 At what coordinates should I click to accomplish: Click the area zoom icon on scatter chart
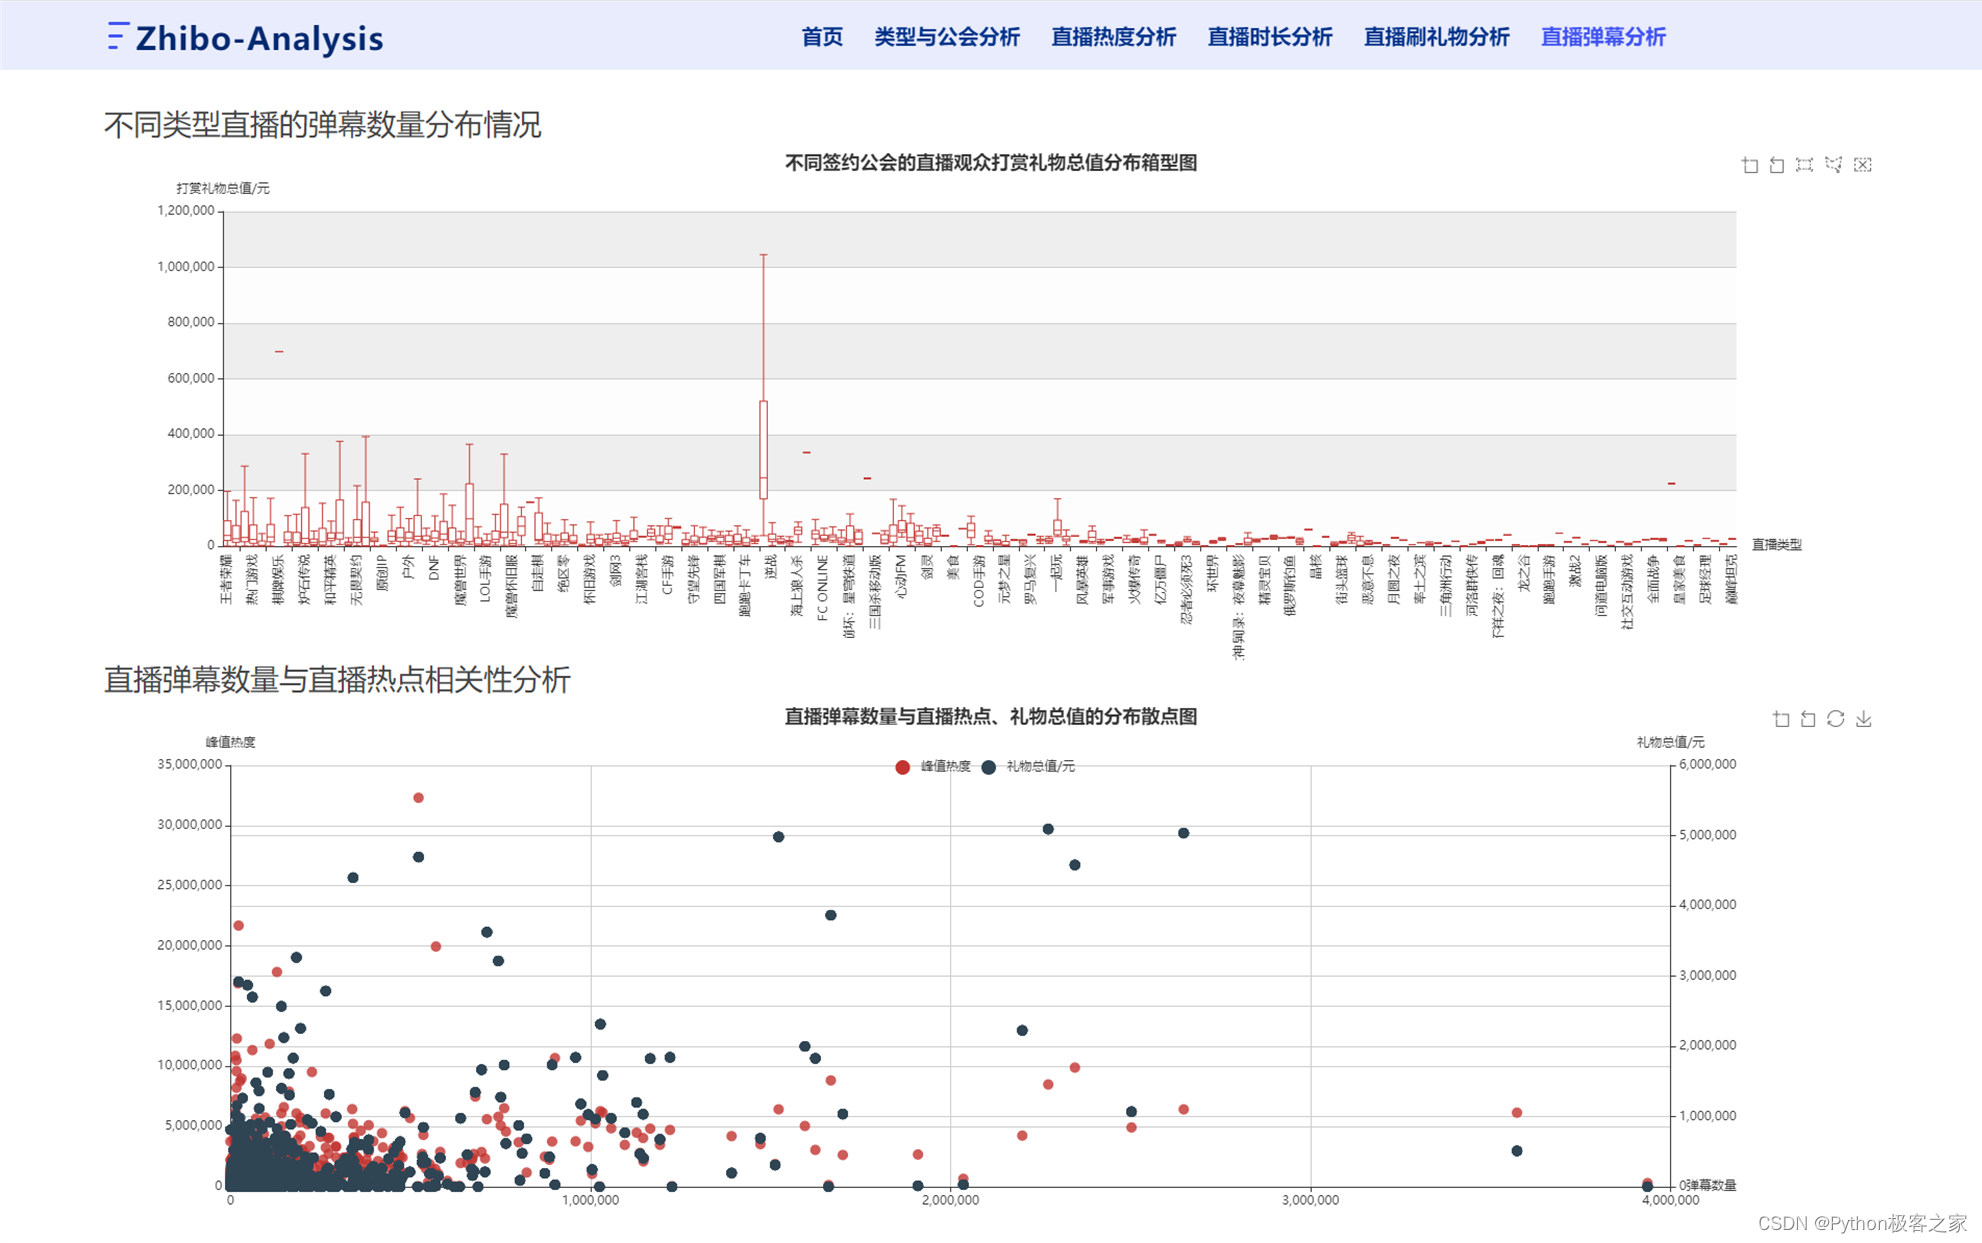click(x=1780, y=719)
